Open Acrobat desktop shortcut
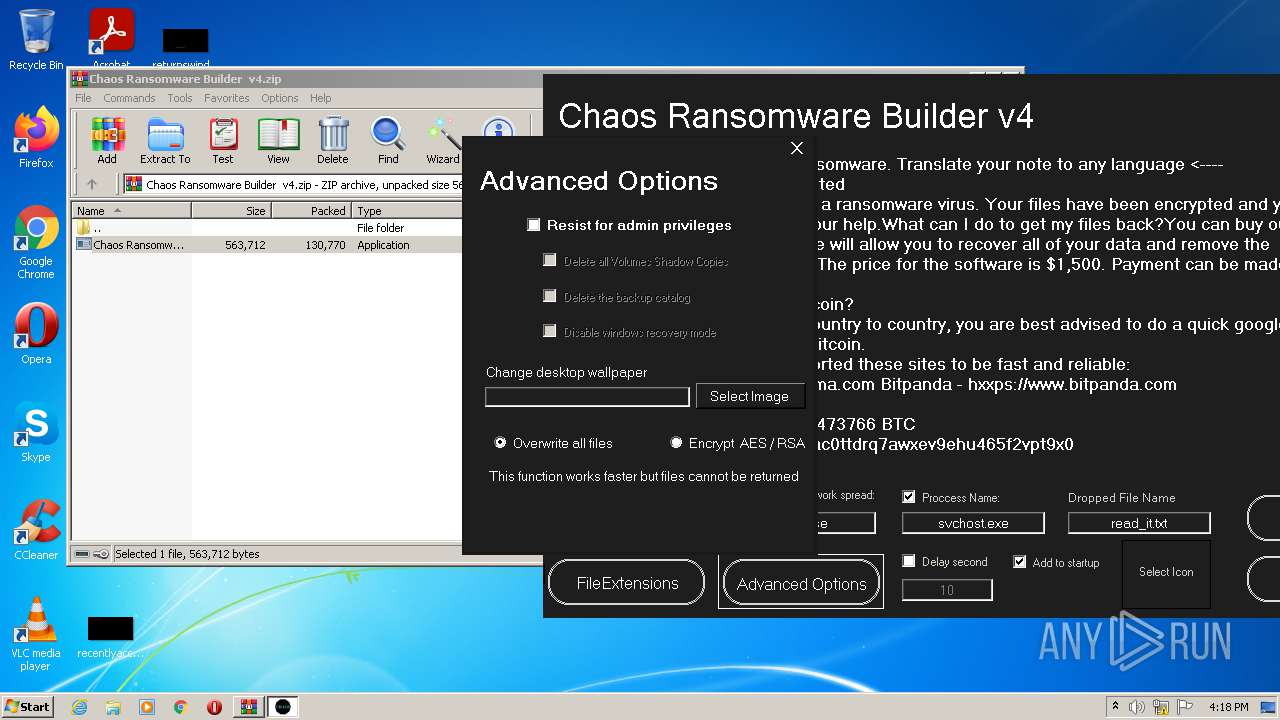Image resolution: width=1280 pixels, height=720 pixels. pyautogui.click(x=112, y=39)
